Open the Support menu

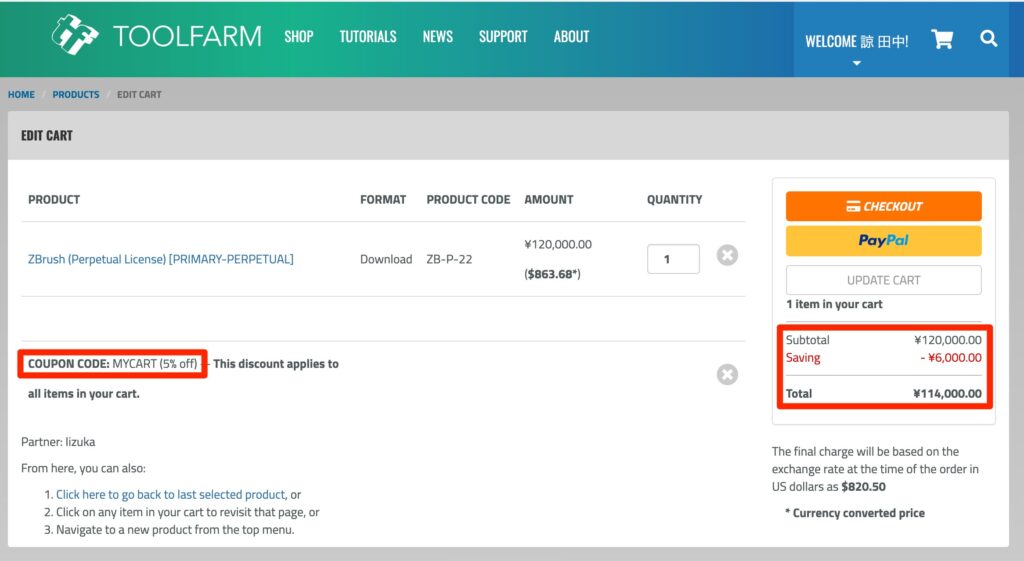[x=503, y=37]
